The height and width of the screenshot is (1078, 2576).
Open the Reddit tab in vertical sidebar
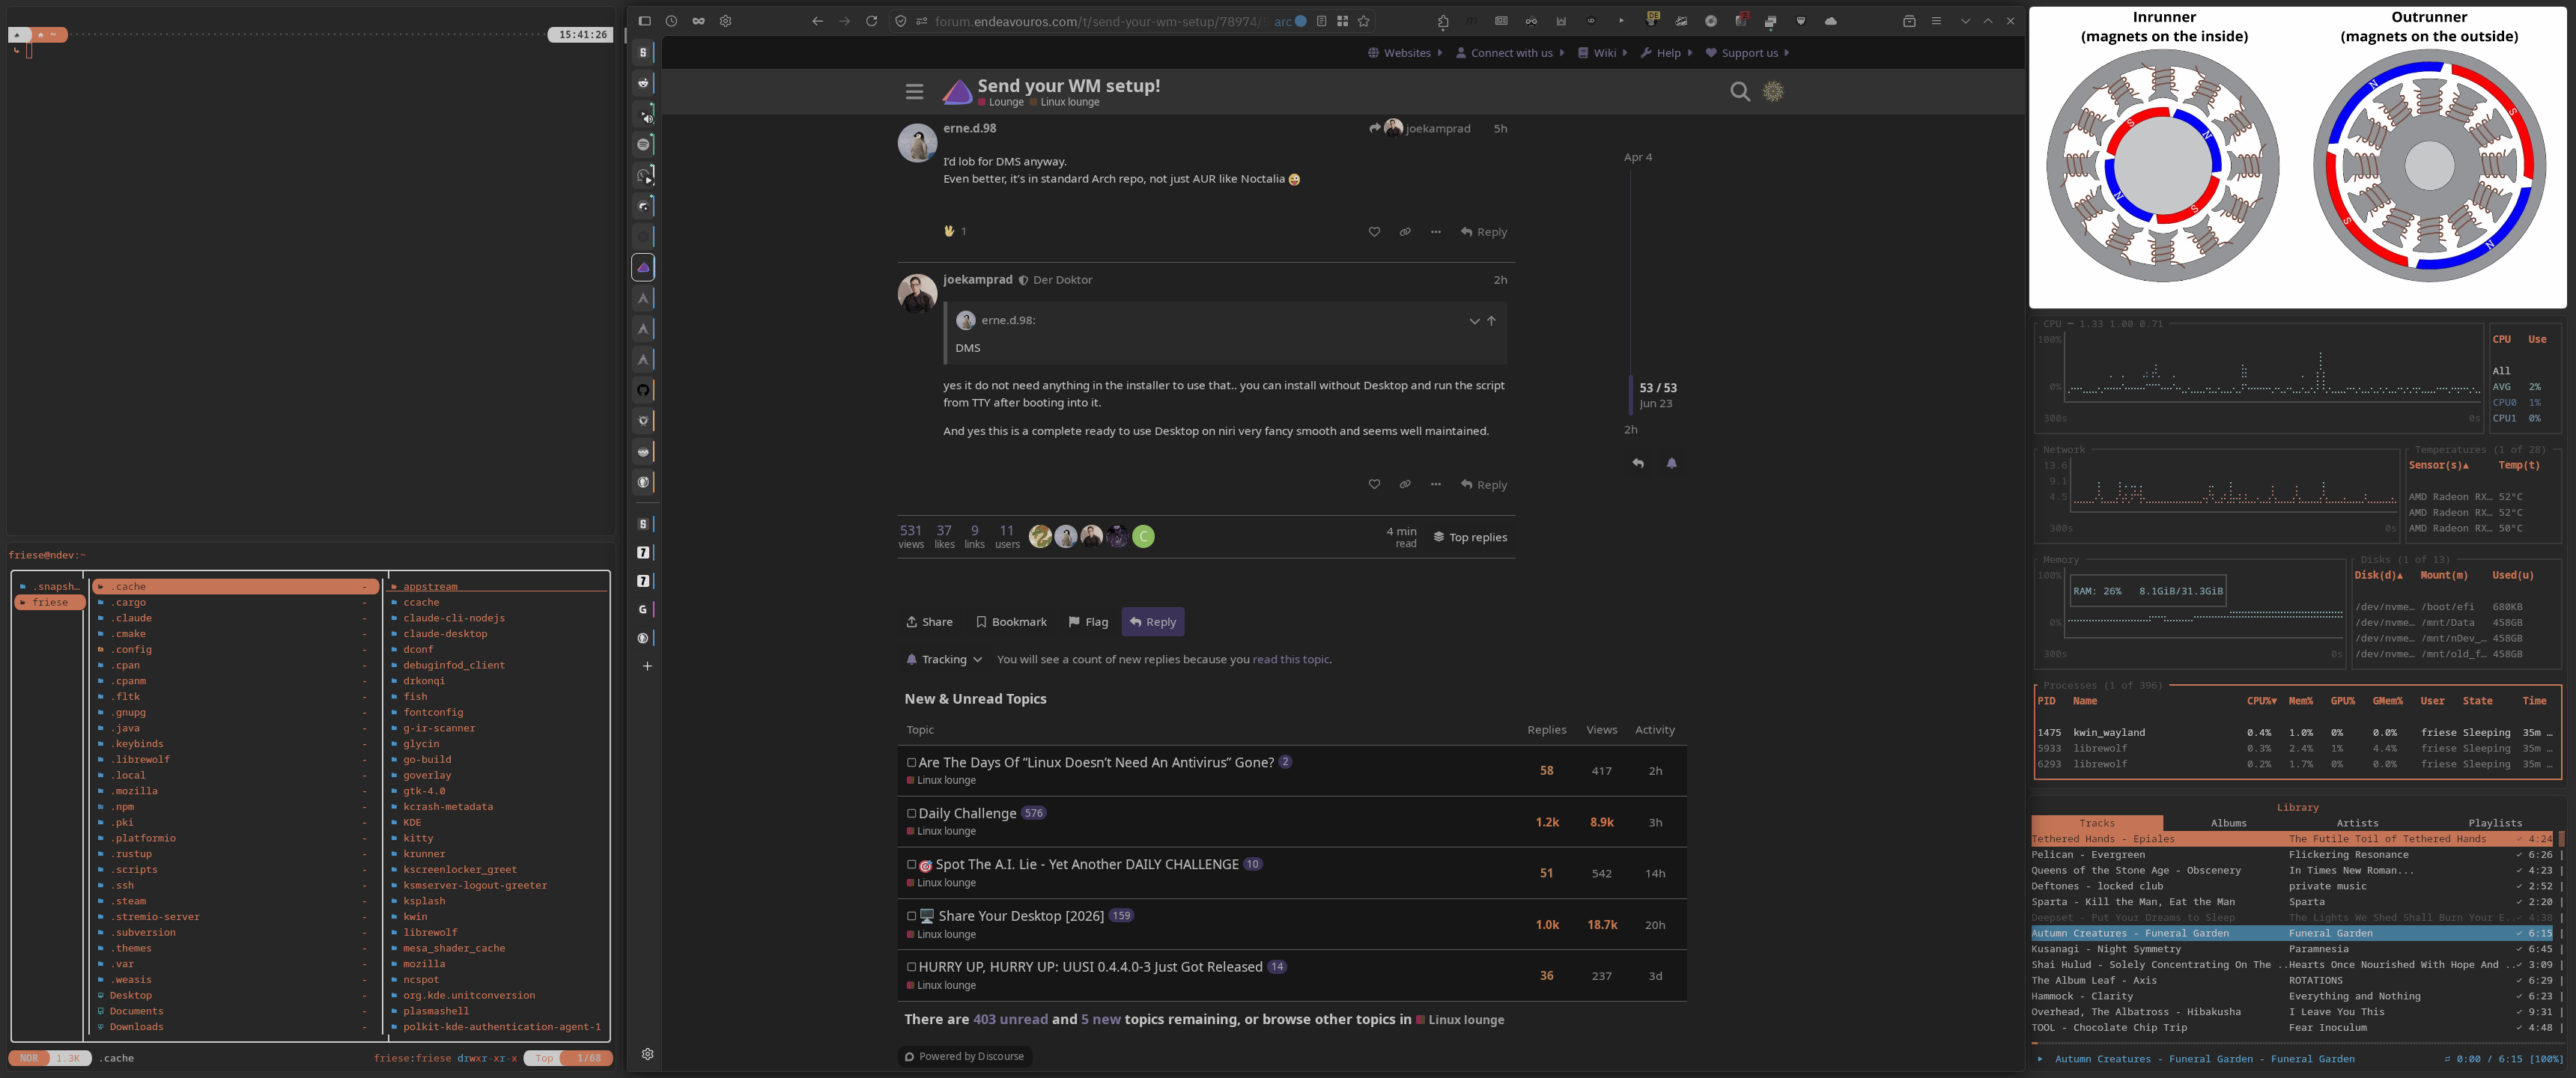tap(644, 83)
